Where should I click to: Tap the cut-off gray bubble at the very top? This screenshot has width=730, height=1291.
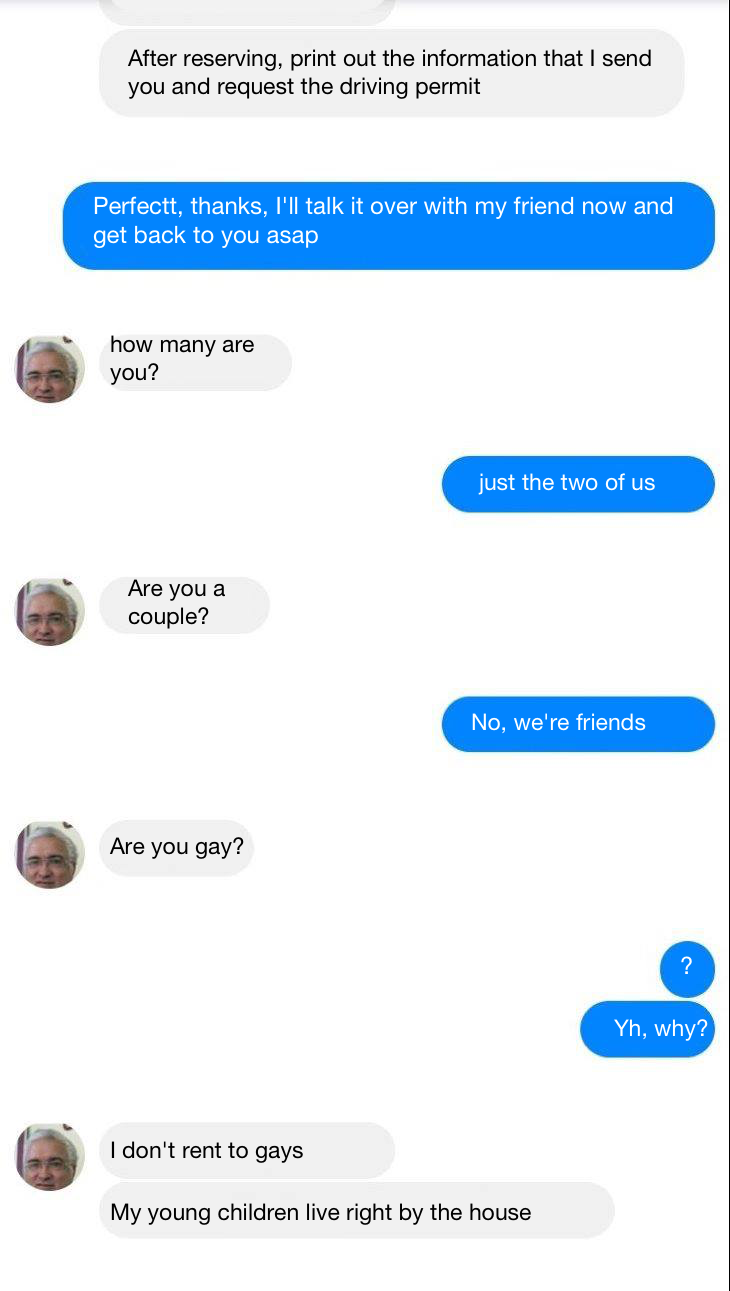click(x=247, y=12)
